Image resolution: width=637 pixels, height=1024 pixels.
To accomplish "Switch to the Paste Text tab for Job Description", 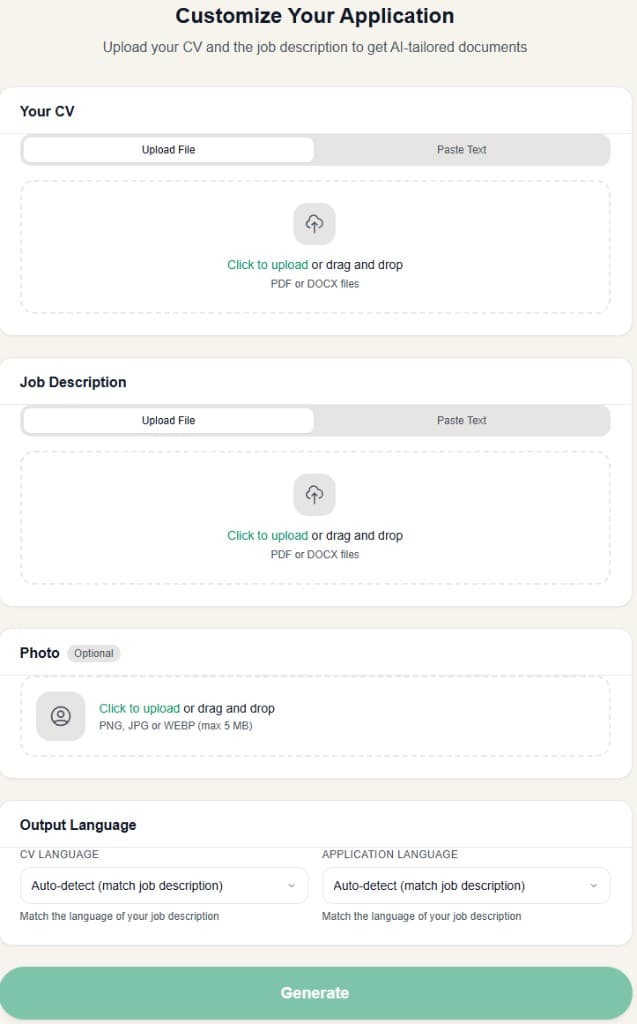I will coord(461,420).
